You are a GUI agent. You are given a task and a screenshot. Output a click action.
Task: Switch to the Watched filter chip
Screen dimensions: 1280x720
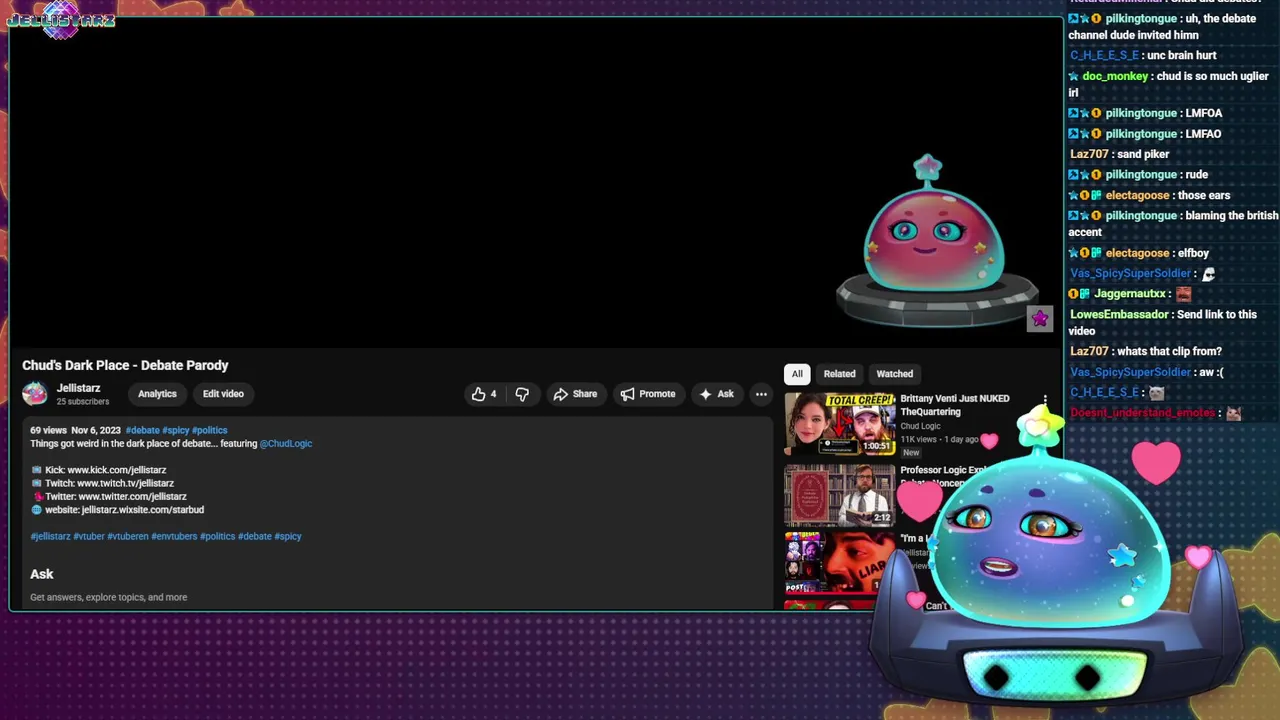[895, 374]
